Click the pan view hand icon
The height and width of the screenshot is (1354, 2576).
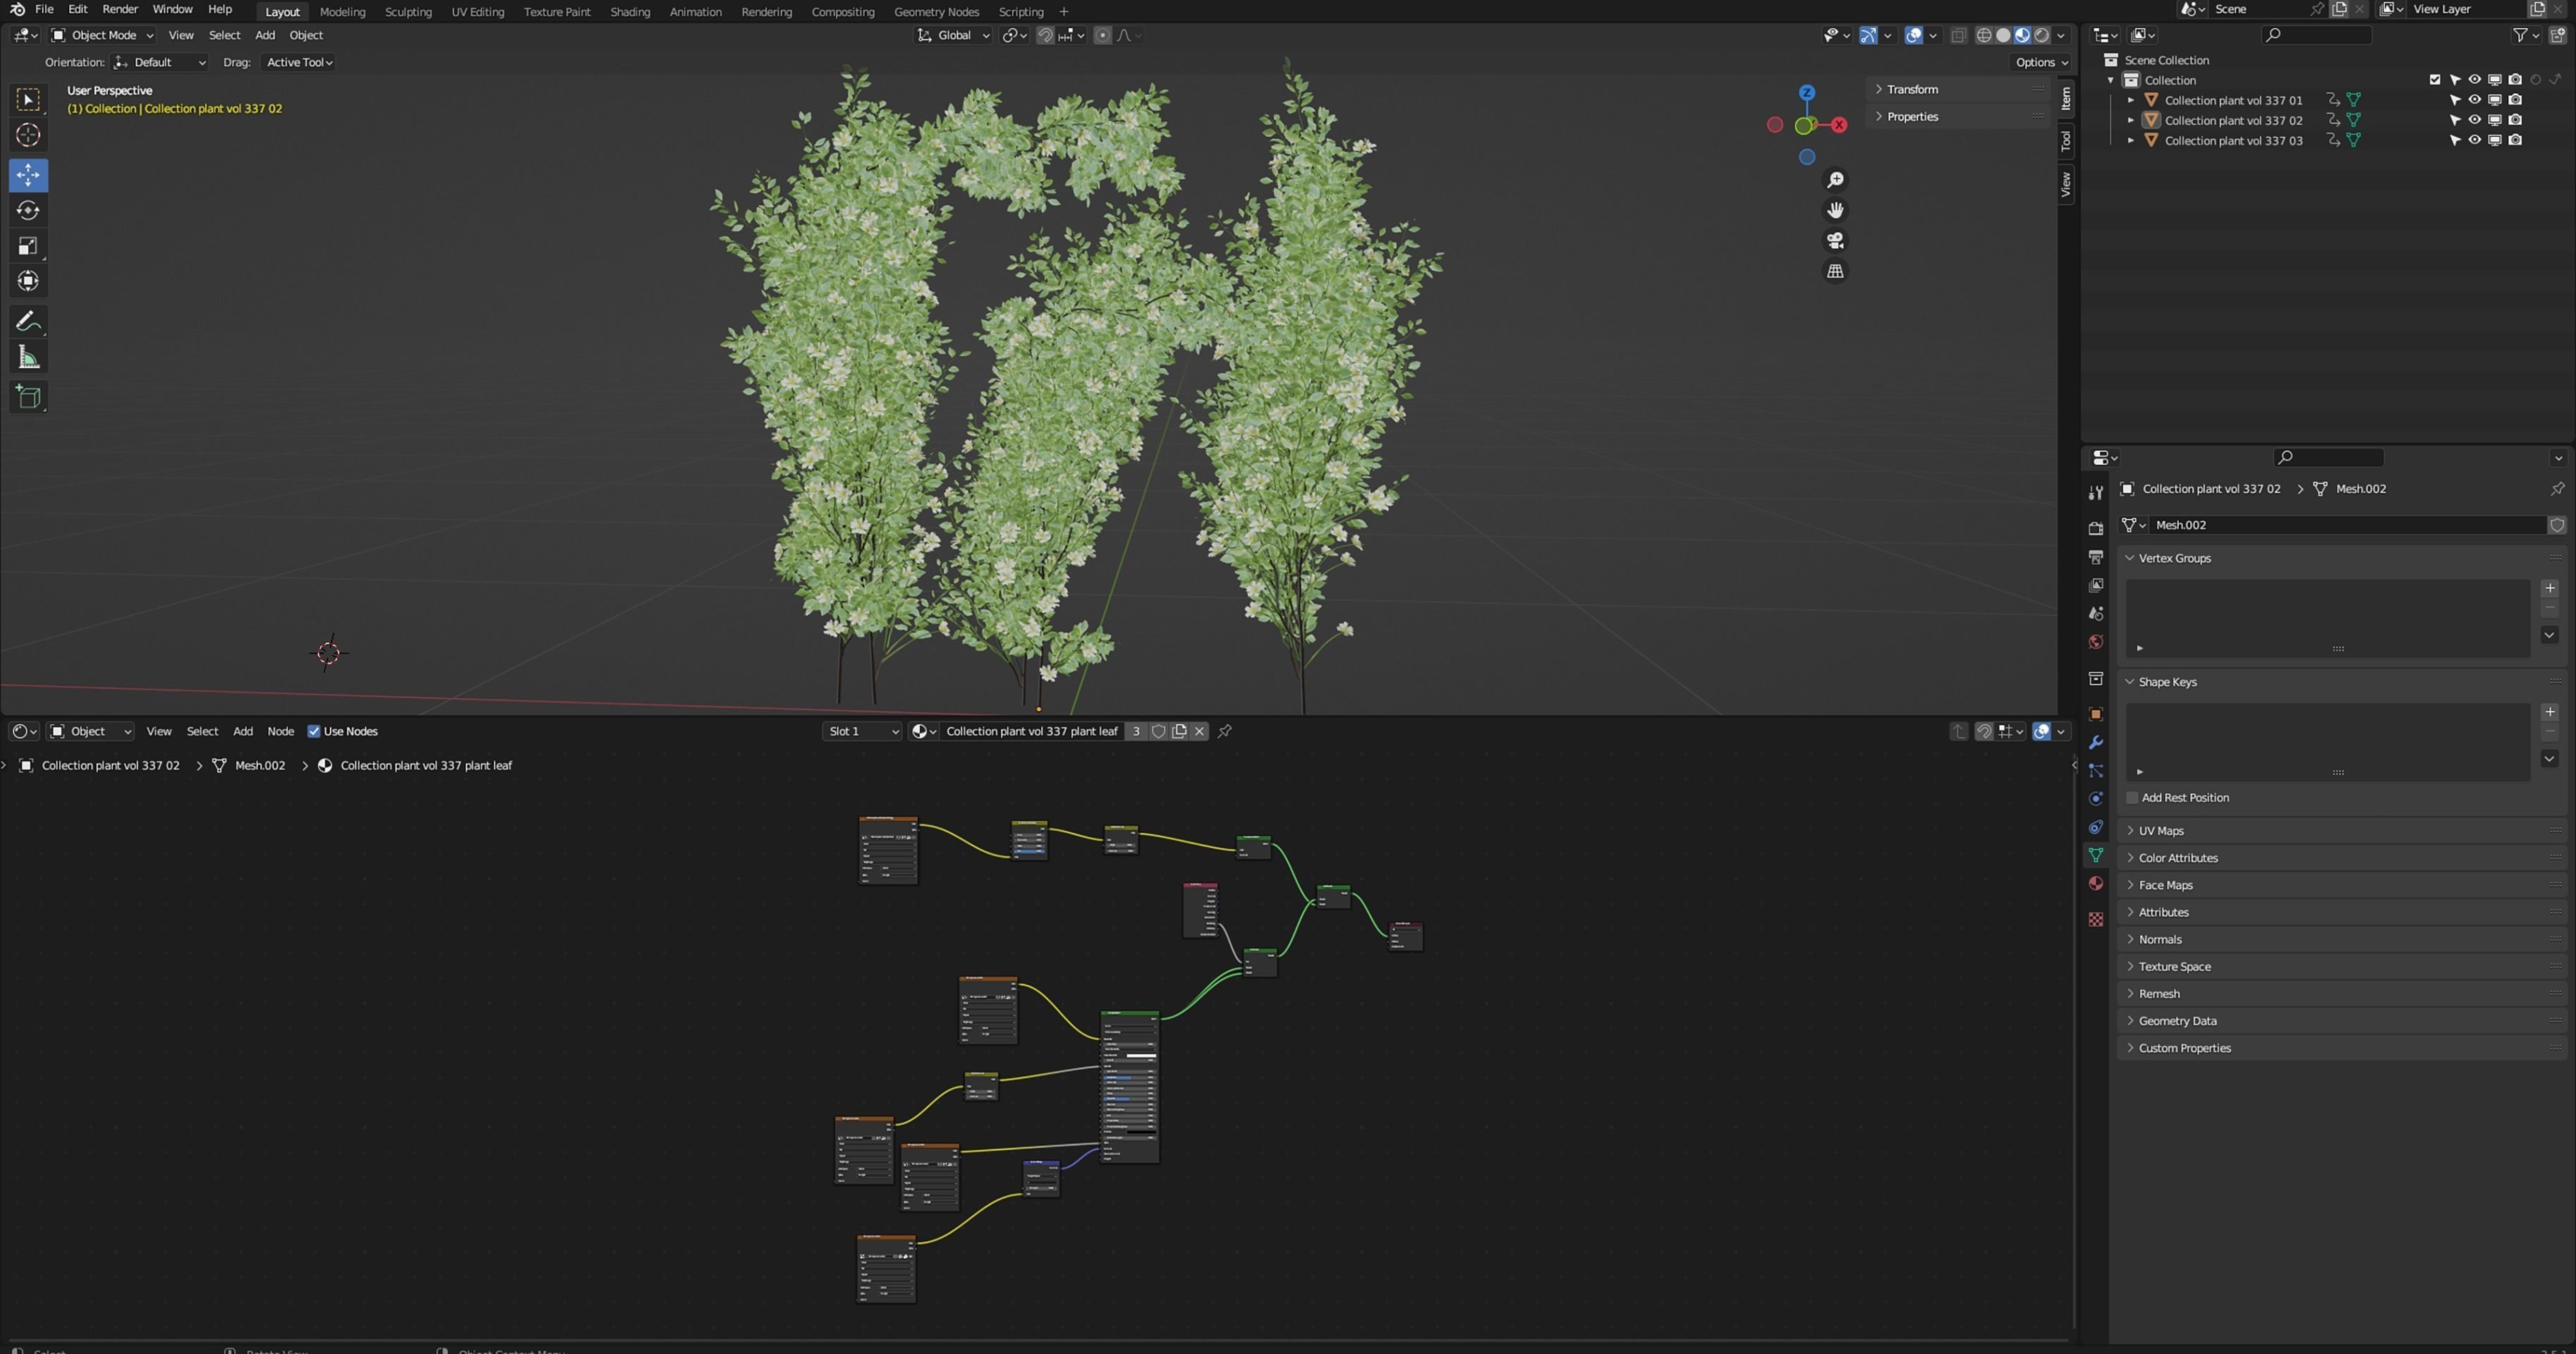coord(1835,210)
